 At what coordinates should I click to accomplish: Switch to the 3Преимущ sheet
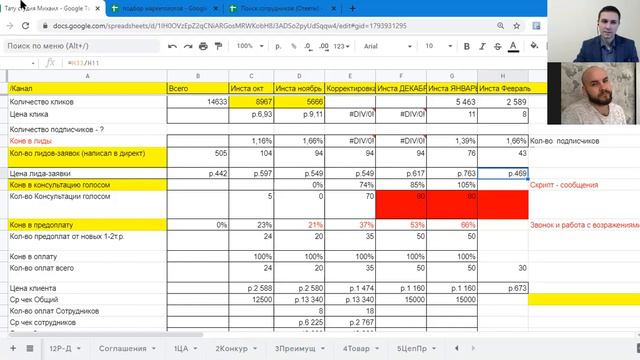pyautogui.click(x=295, y=348)
